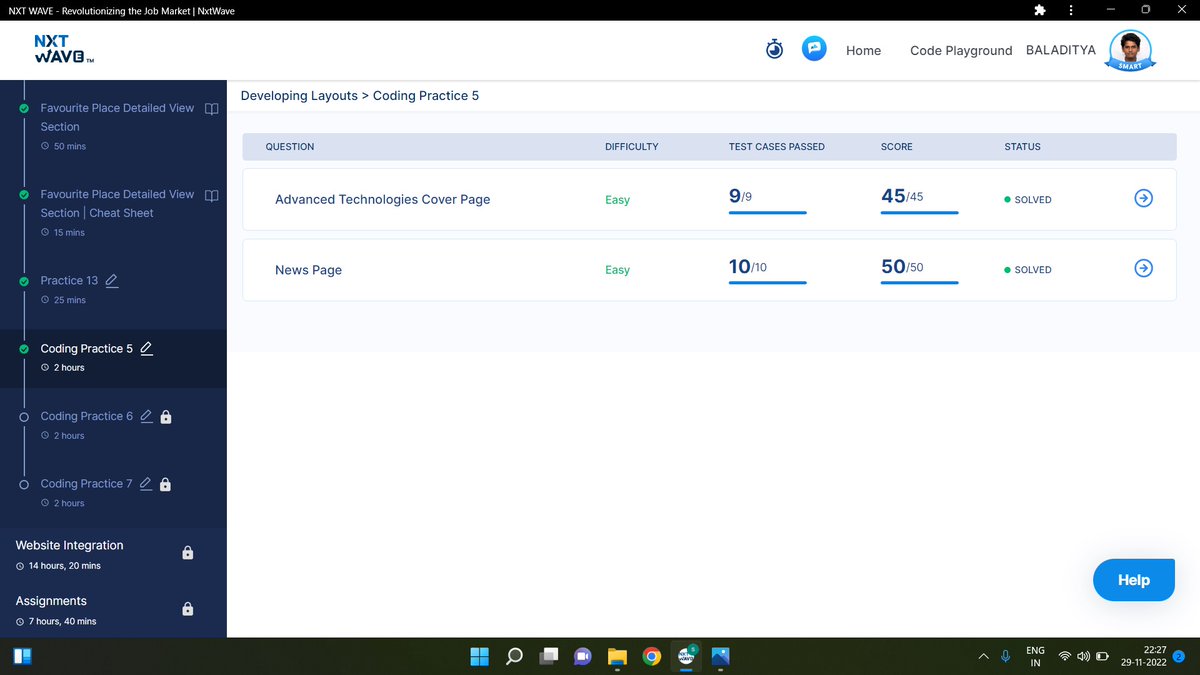
Task: Open the browser extensions puzzle icon
Action: pyautogui.click(x=1040, y=10)
